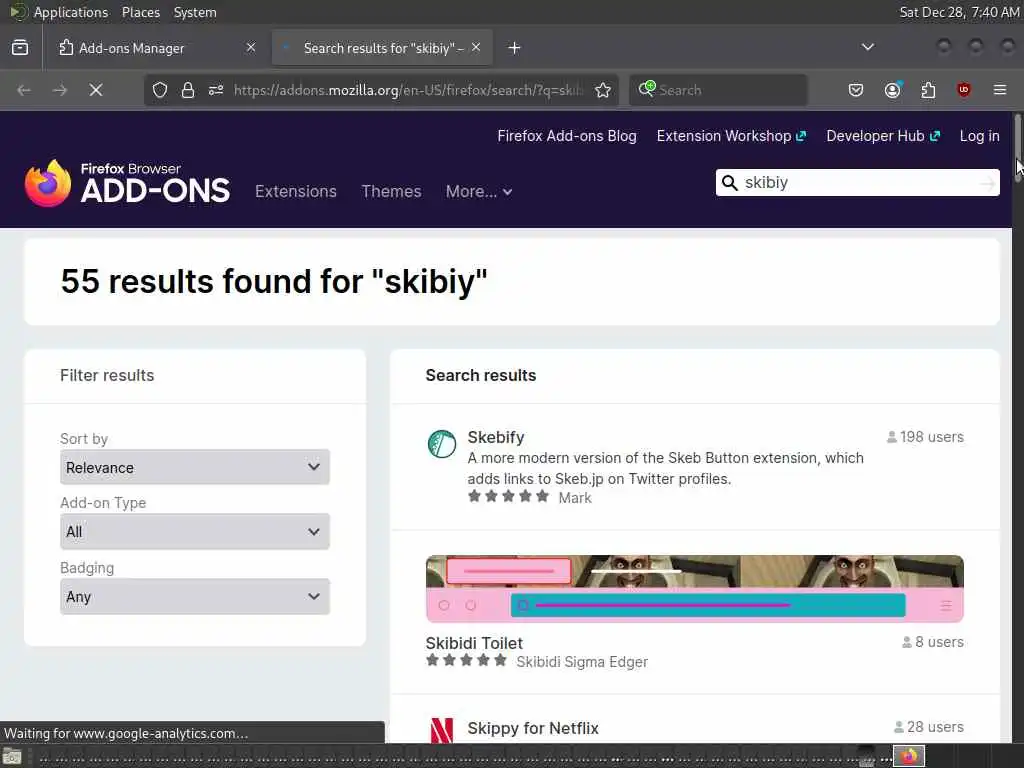
Task: Stop loading the page
Action: pyautogui.click(x=96, y=90)
